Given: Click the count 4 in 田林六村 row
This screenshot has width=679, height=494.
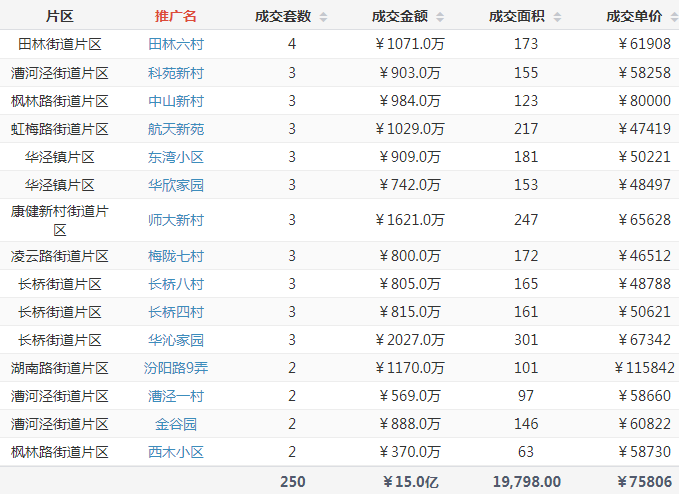Looking at the screenshot, I should coord(292,44).
